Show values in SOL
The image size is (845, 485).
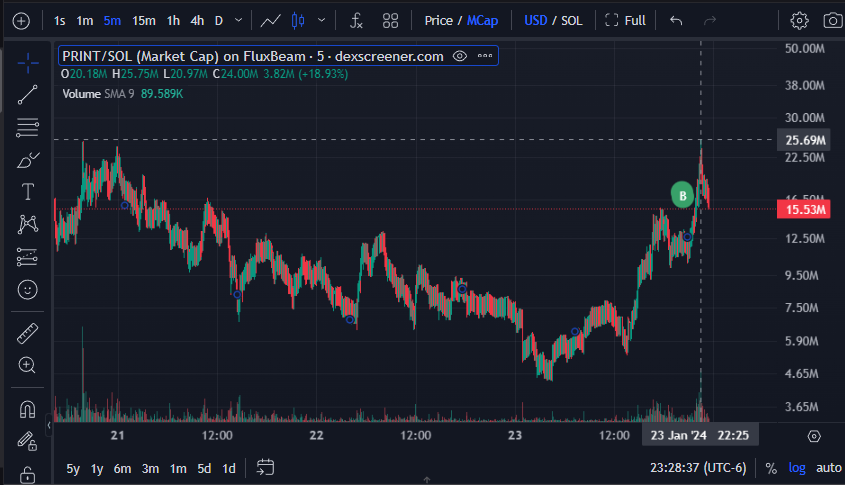[572, 21]
